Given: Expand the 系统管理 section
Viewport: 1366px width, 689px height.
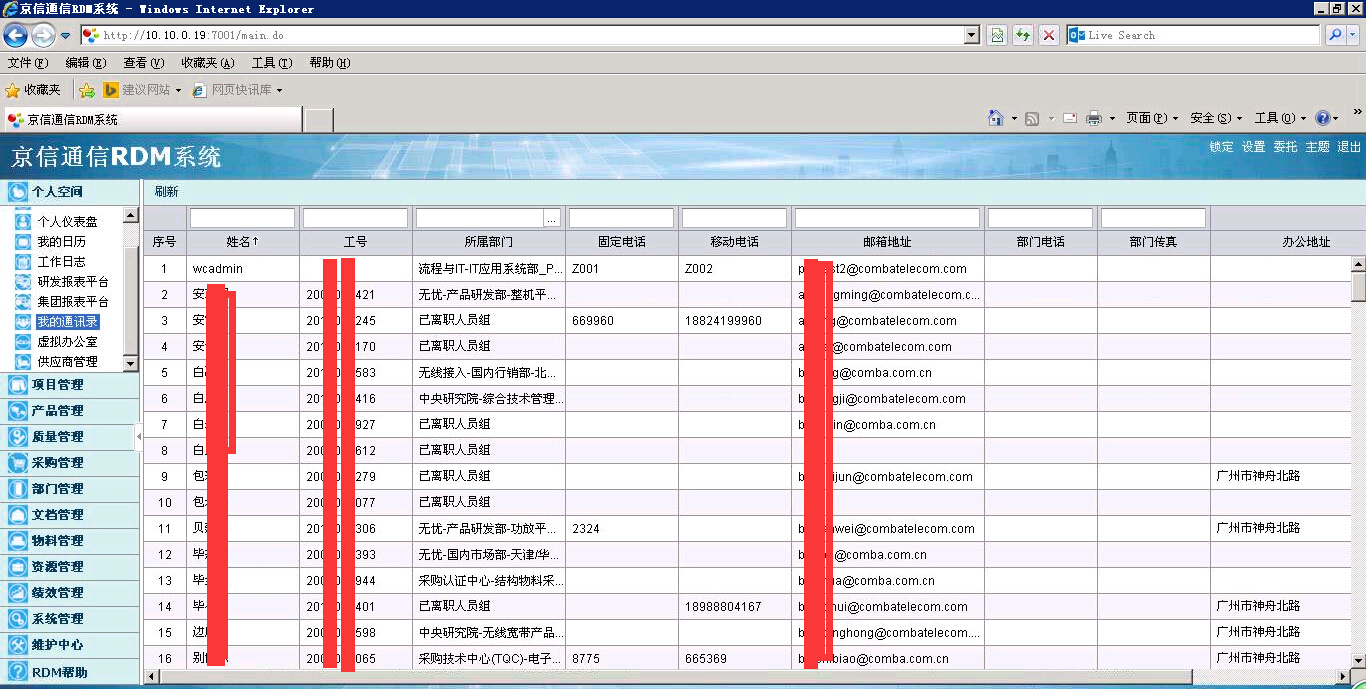Looking at the screenshot, I should (x=70, y=619).
